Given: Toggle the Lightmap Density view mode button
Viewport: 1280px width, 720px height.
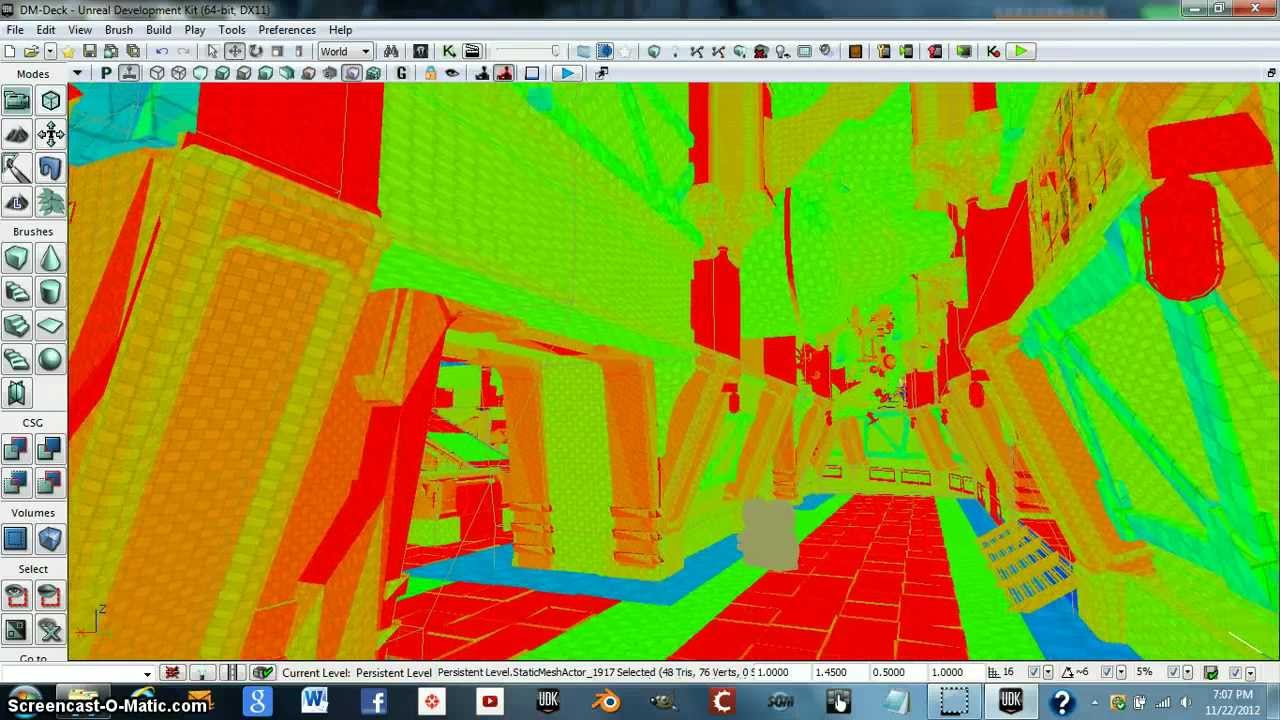Looking at the screenshot, I should coord(352,73).
